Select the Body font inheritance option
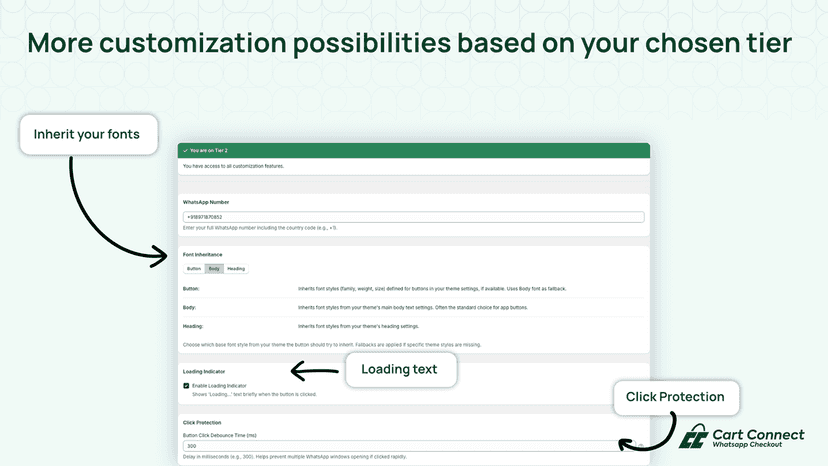 (214, 269)
